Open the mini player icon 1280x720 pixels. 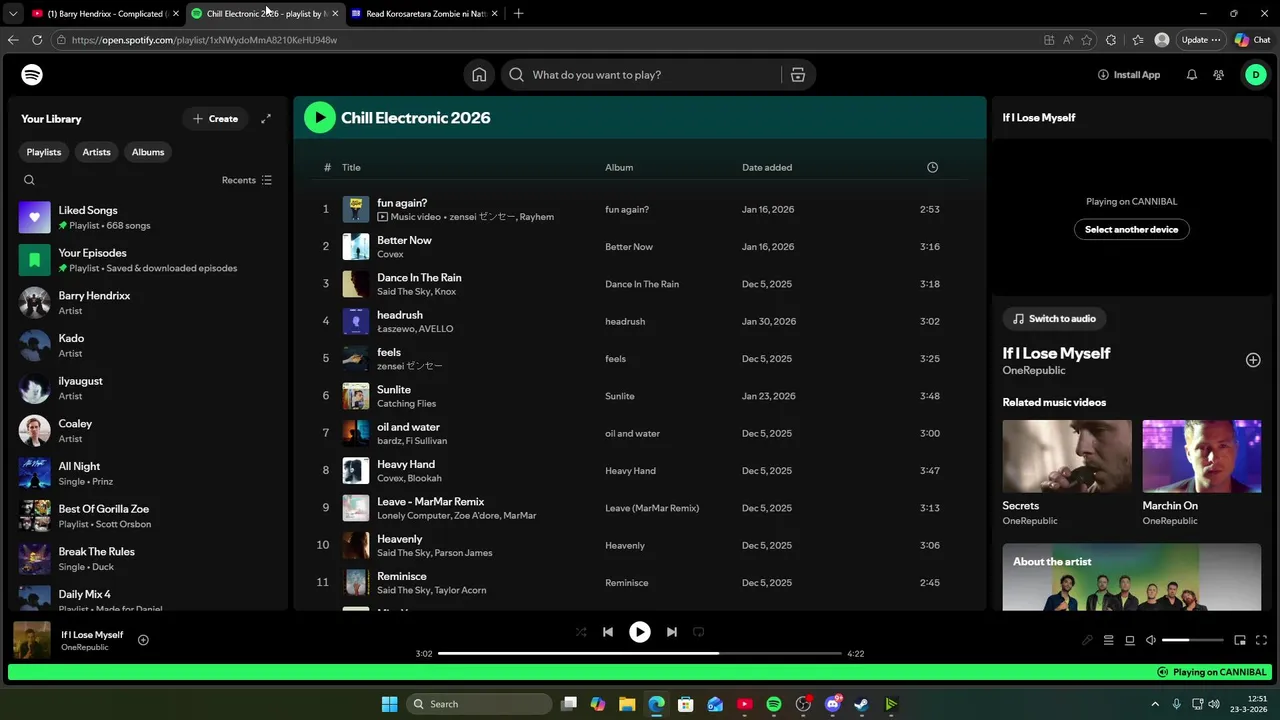[1240, 640]
